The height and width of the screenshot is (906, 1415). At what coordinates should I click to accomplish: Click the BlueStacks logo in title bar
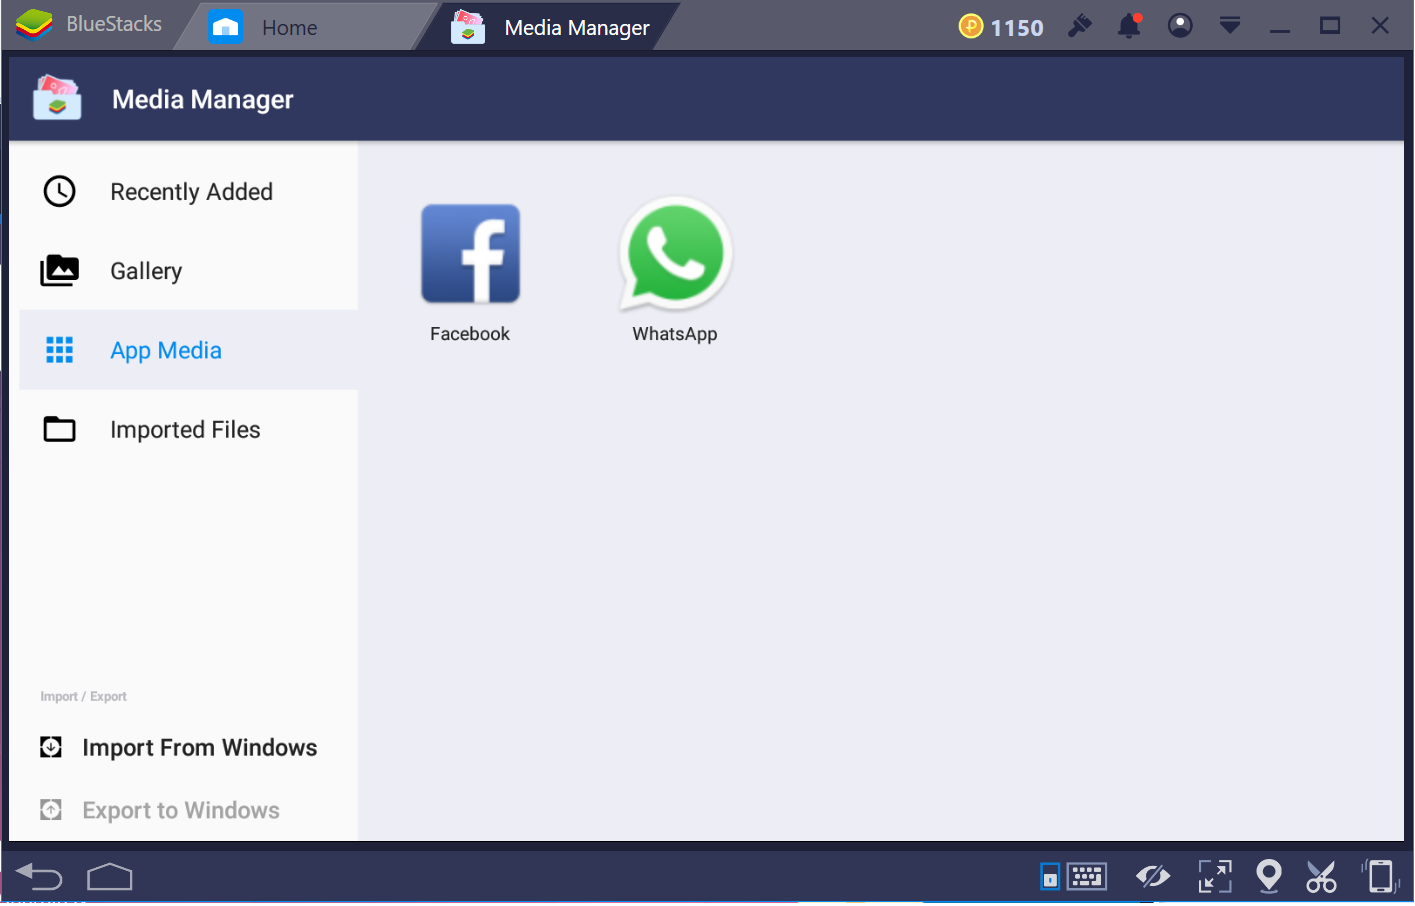coord(34,25)
